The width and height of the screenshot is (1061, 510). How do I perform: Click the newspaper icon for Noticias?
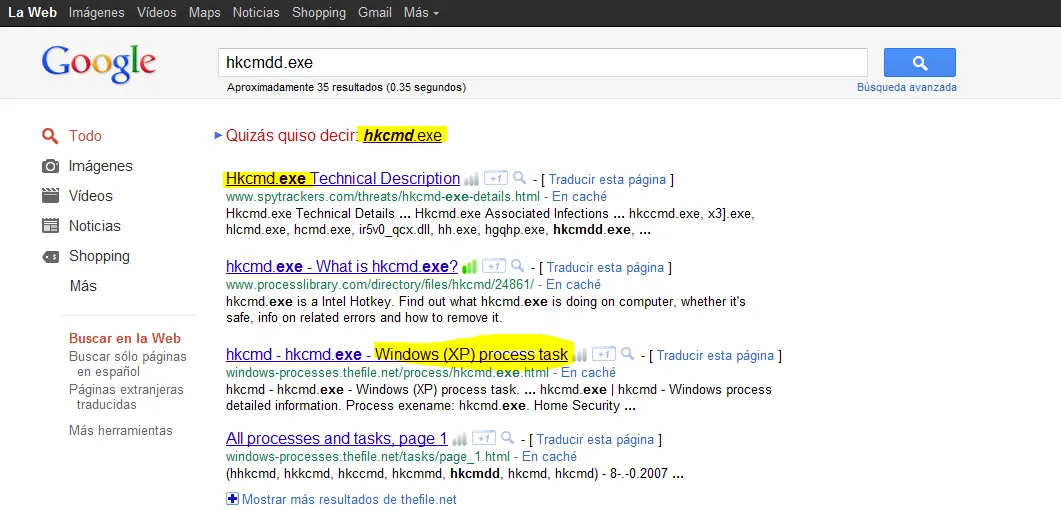(50, 226)
